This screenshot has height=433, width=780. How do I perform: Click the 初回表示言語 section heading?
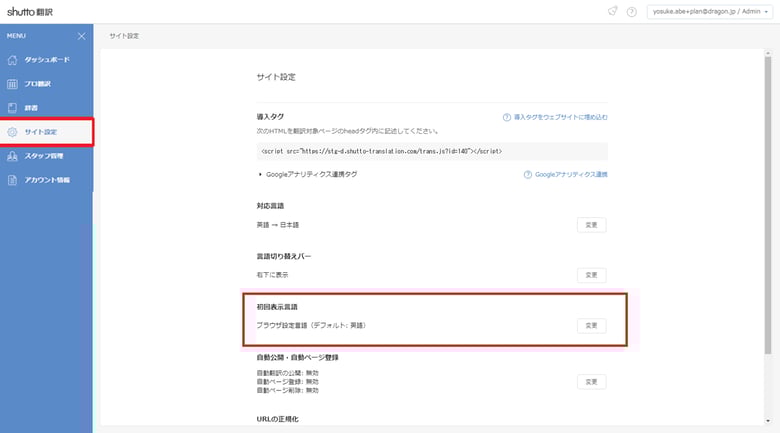pyautogui.click(x=277, y=307)
